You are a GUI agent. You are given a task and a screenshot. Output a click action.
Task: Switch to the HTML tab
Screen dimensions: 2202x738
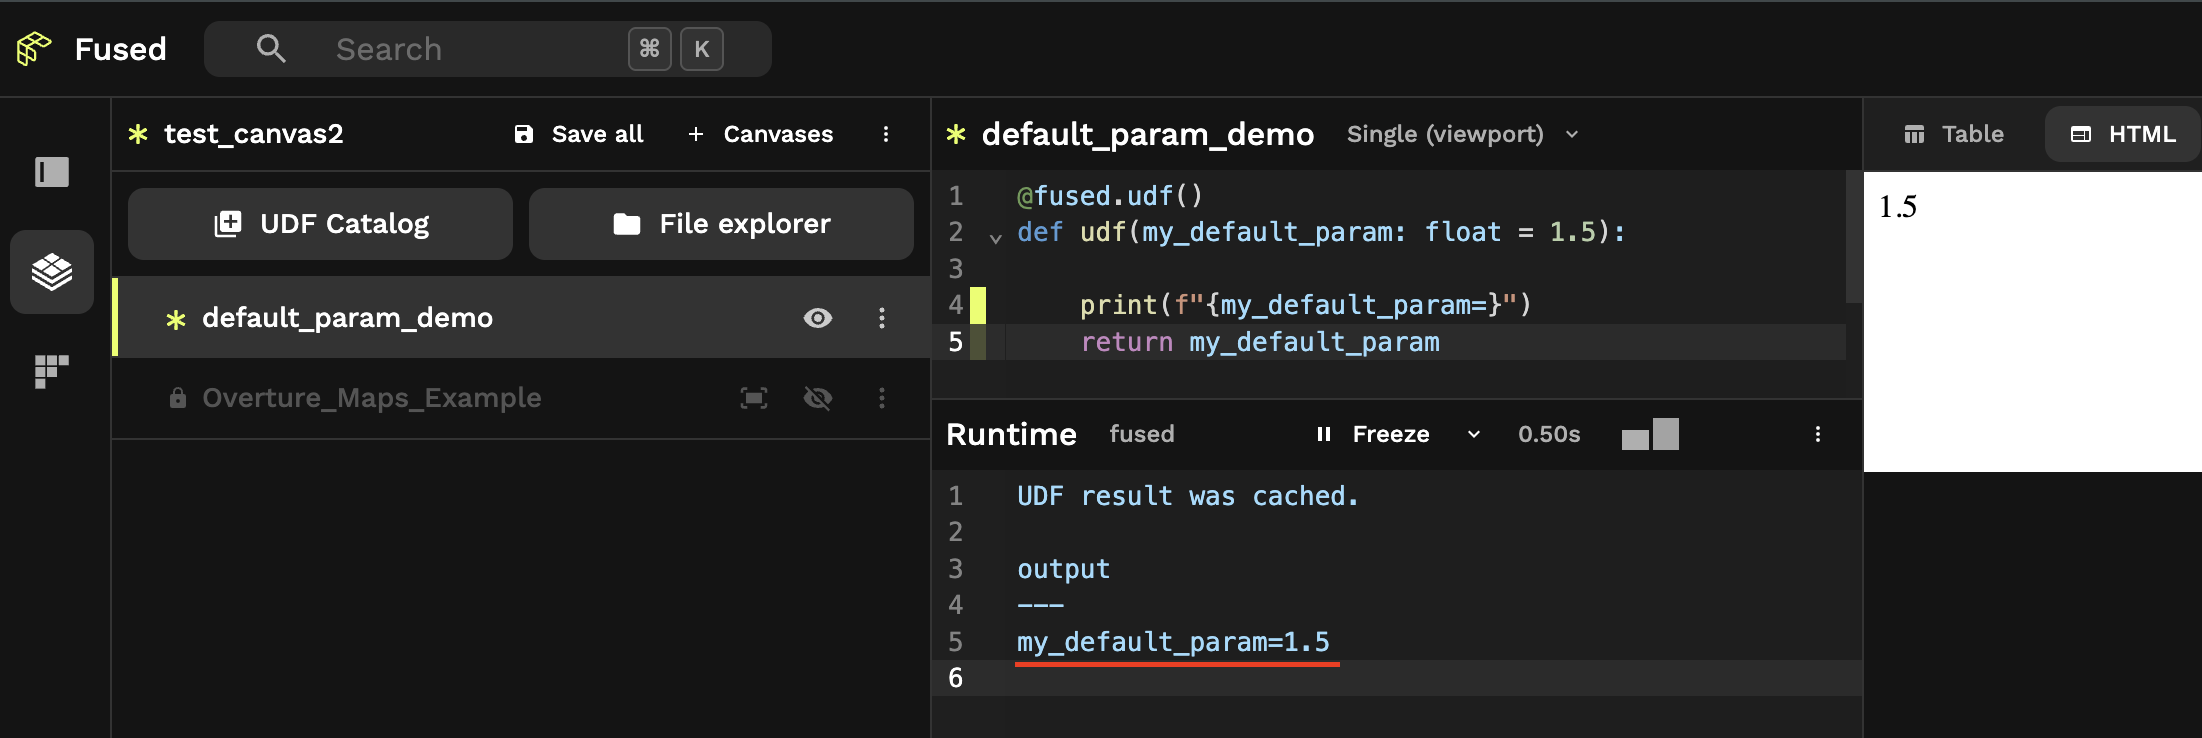point(2123,134)
